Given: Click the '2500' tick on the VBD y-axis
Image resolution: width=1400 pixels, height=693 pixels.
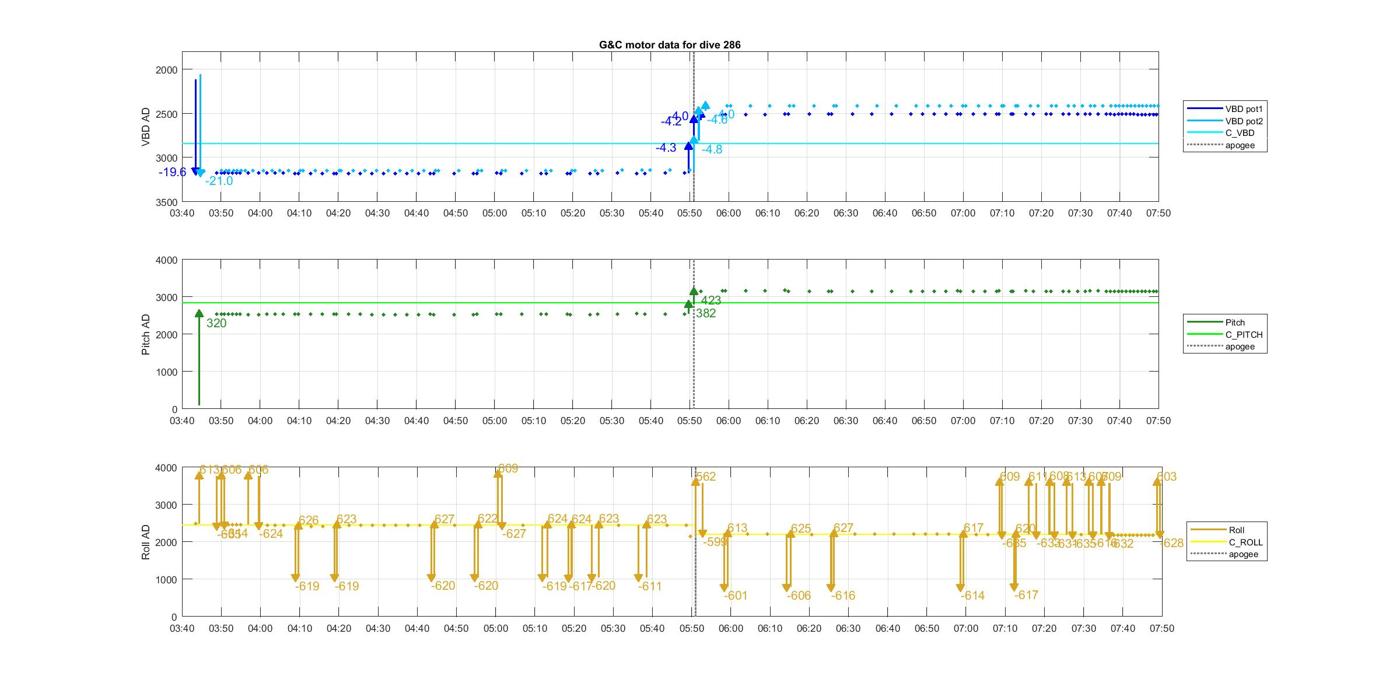Looking at the screenshot, I should coord(167,114).
